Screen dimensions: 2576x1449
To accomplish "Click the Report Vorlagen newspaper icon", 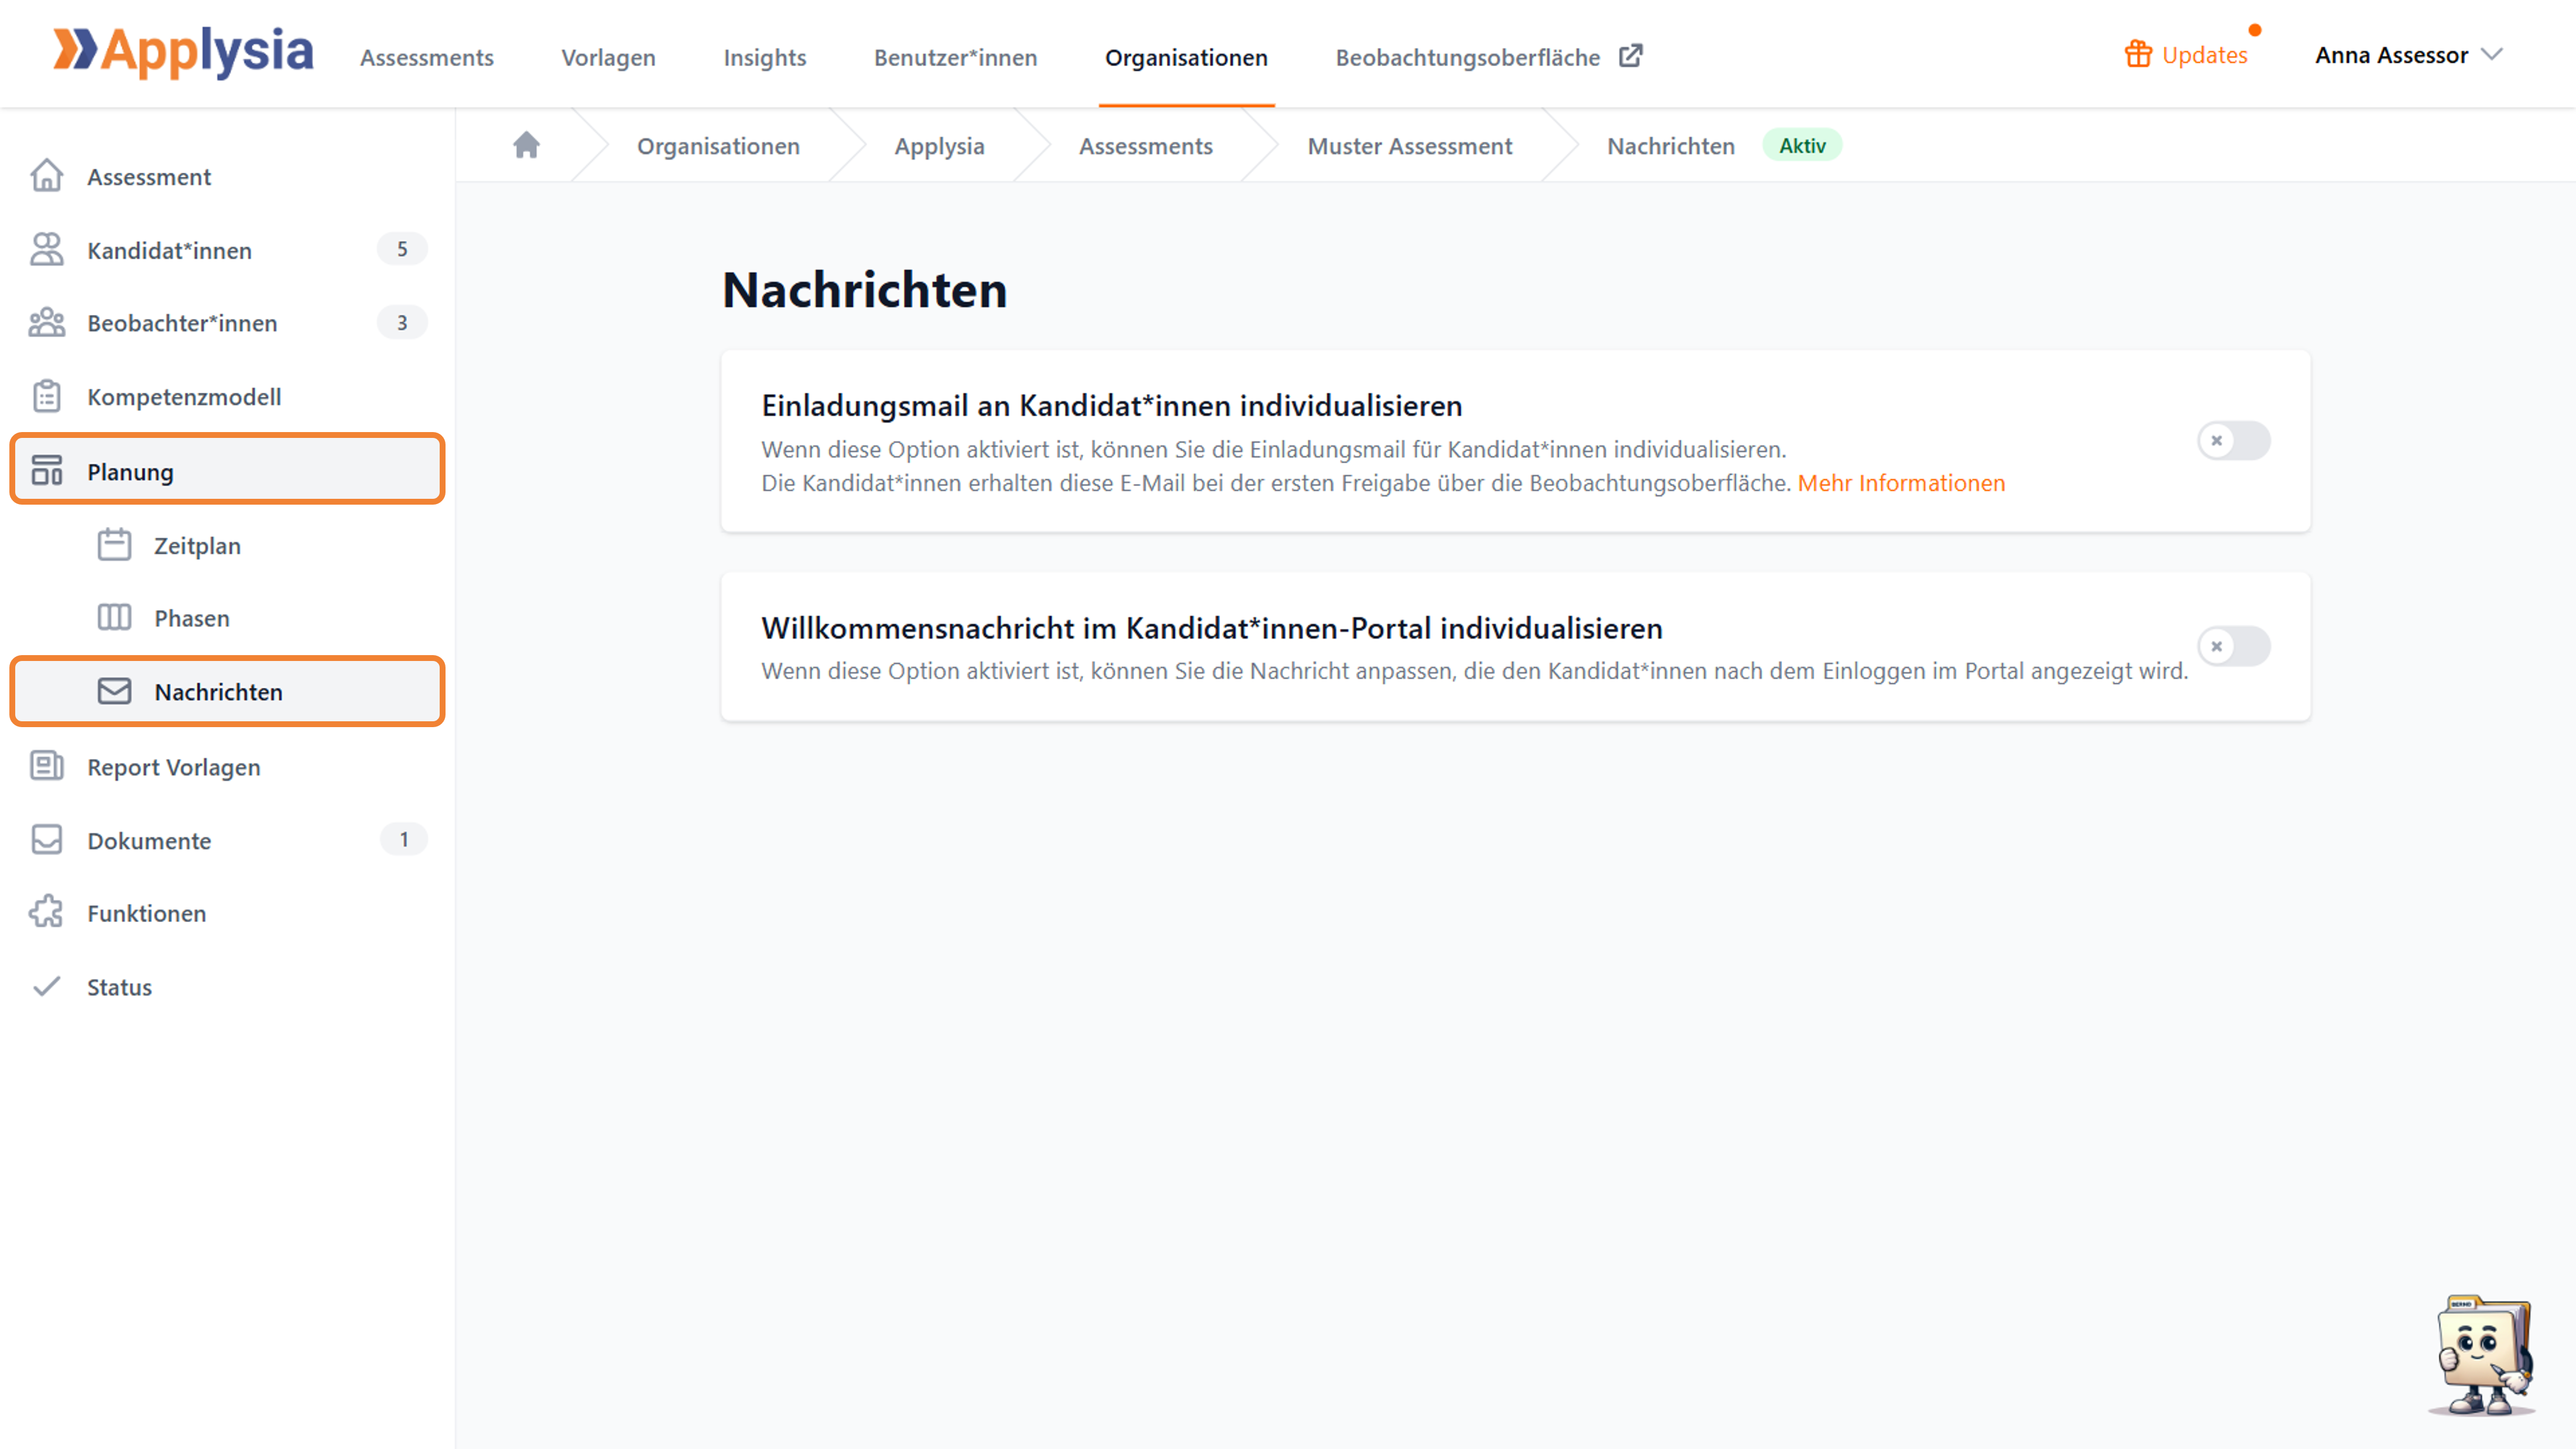I will [x=46, y=766].
